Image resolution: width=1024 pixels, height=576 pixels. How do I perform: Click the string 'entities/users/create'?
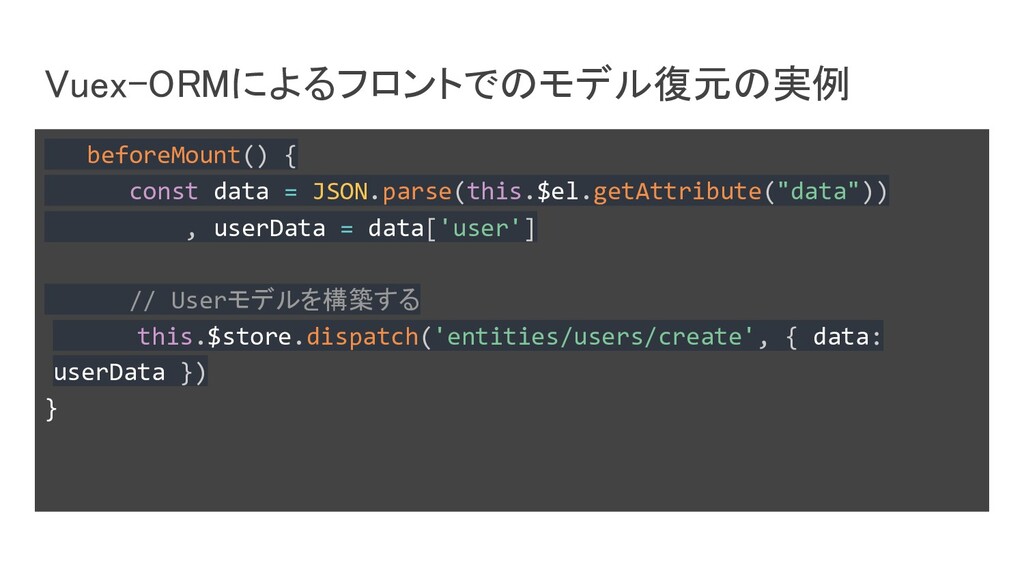(594, 336)
